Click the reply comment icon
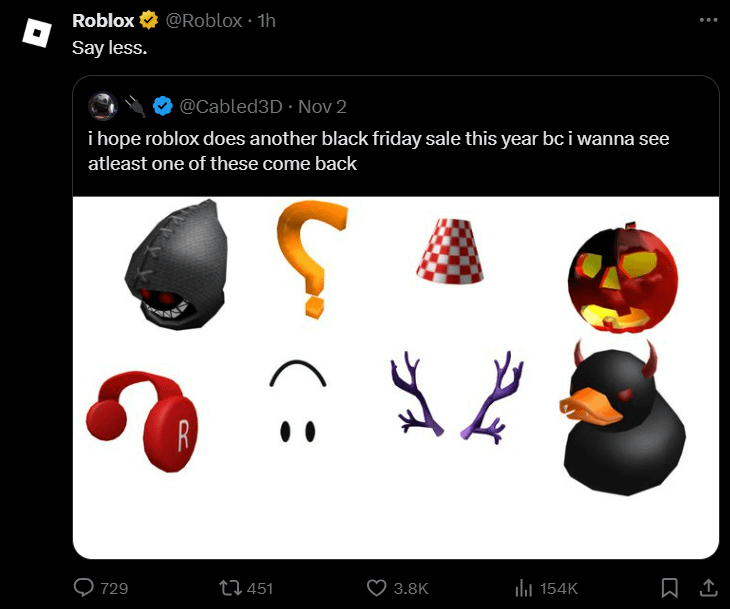This screenshot has width=730, height=609. click(x=86, y=587)
